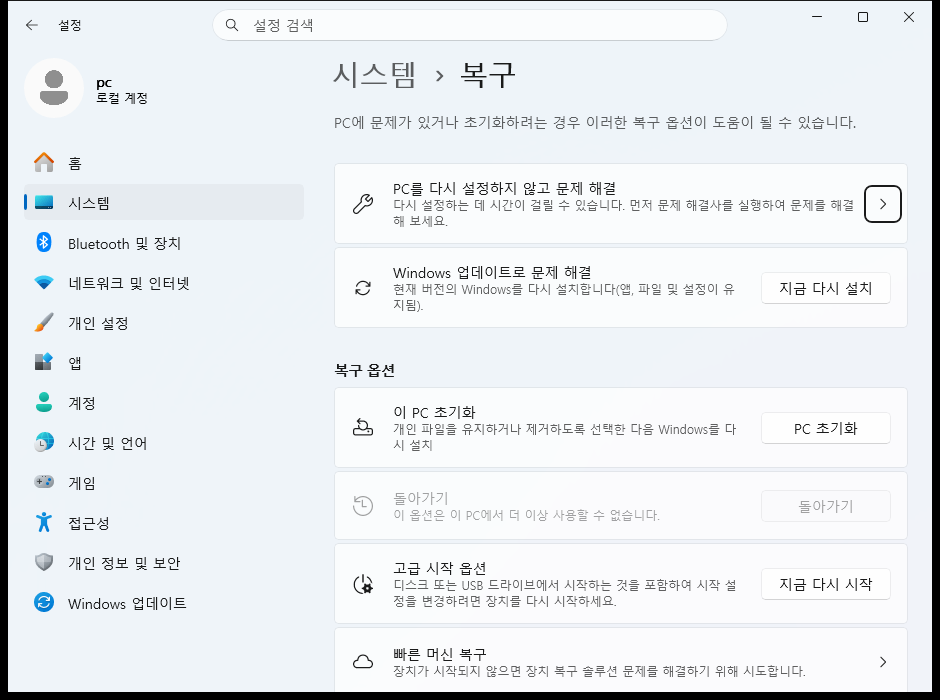Click the 시간 및 언어 clock icon

[x=44, y=442]
